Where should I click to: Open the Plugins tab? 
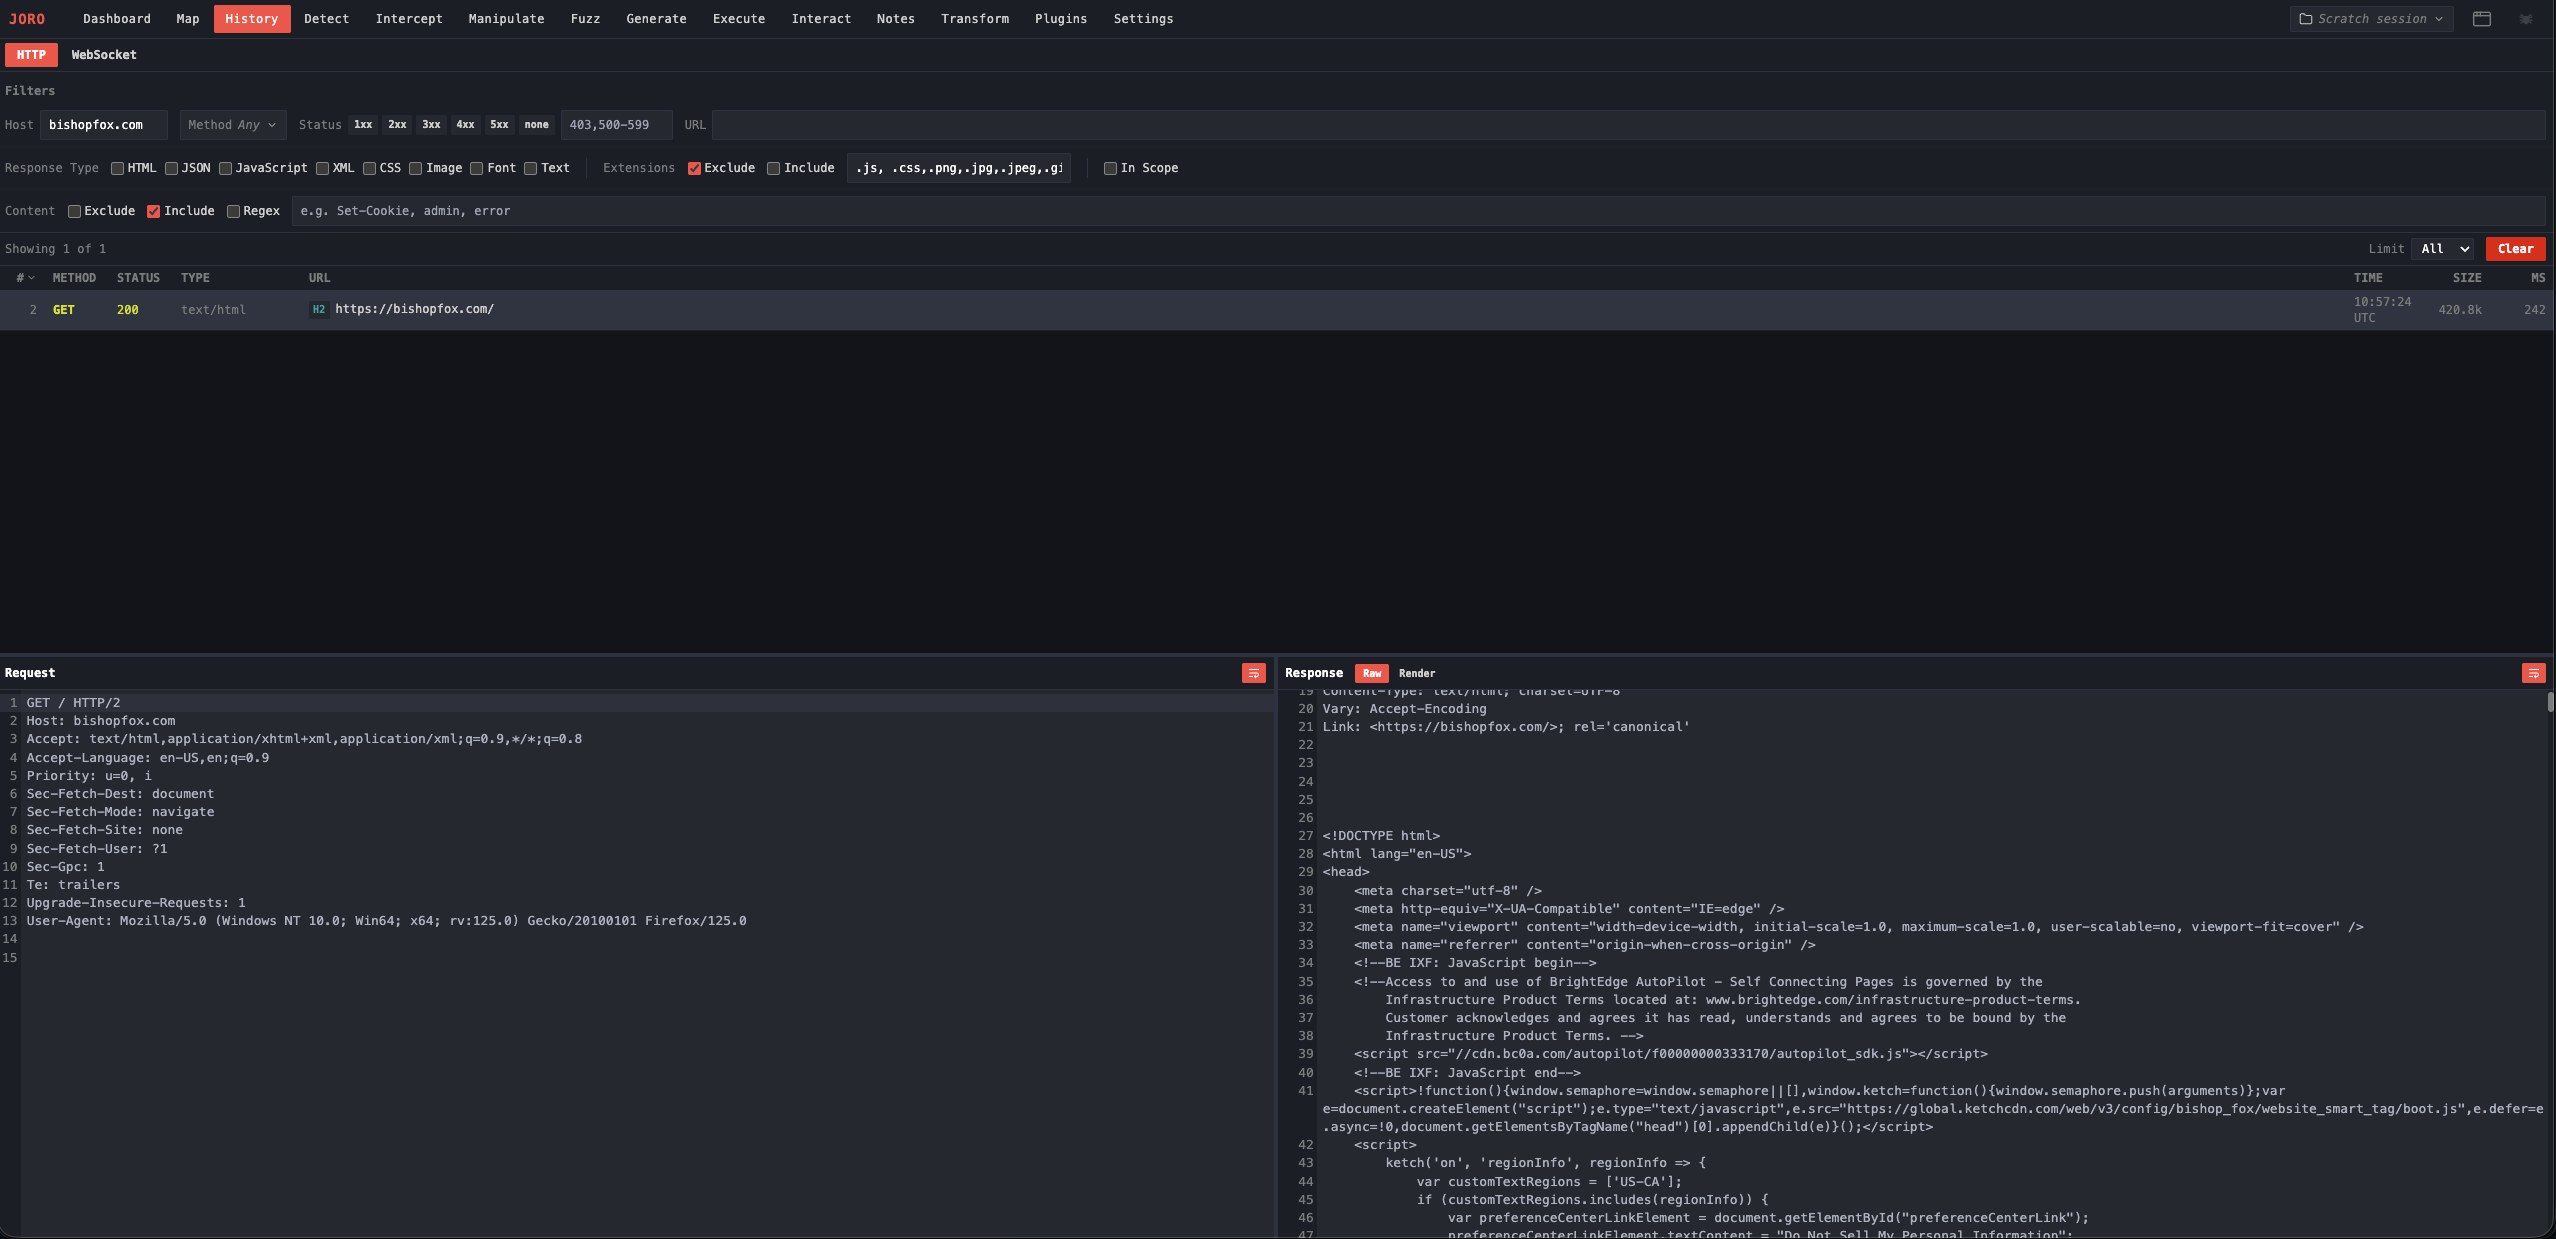(1061, 19)
